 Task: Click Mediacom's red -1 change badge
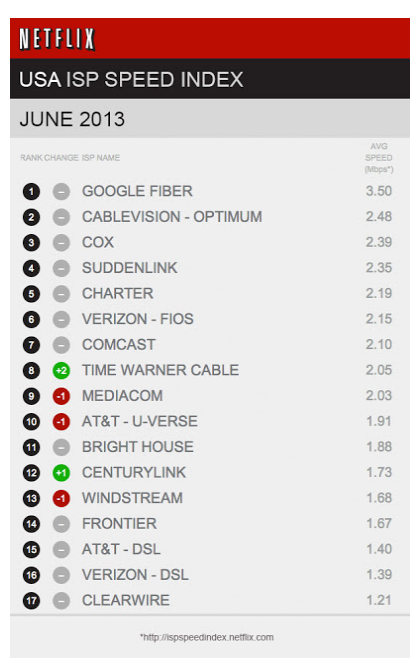tap(61, 396)
